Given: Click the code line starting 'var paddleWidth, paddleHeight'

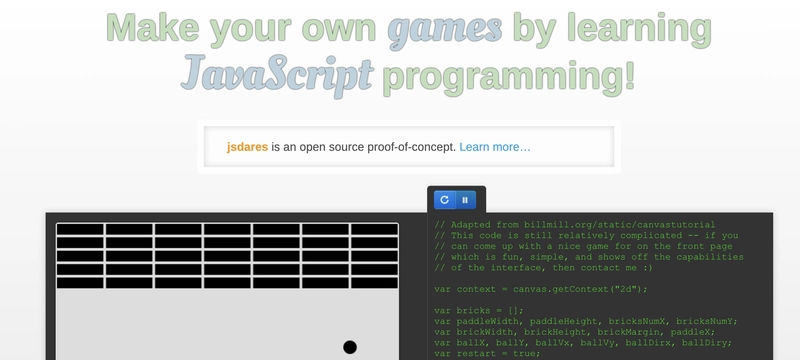Looking at the screenshot, I should (x=586, y=321).
